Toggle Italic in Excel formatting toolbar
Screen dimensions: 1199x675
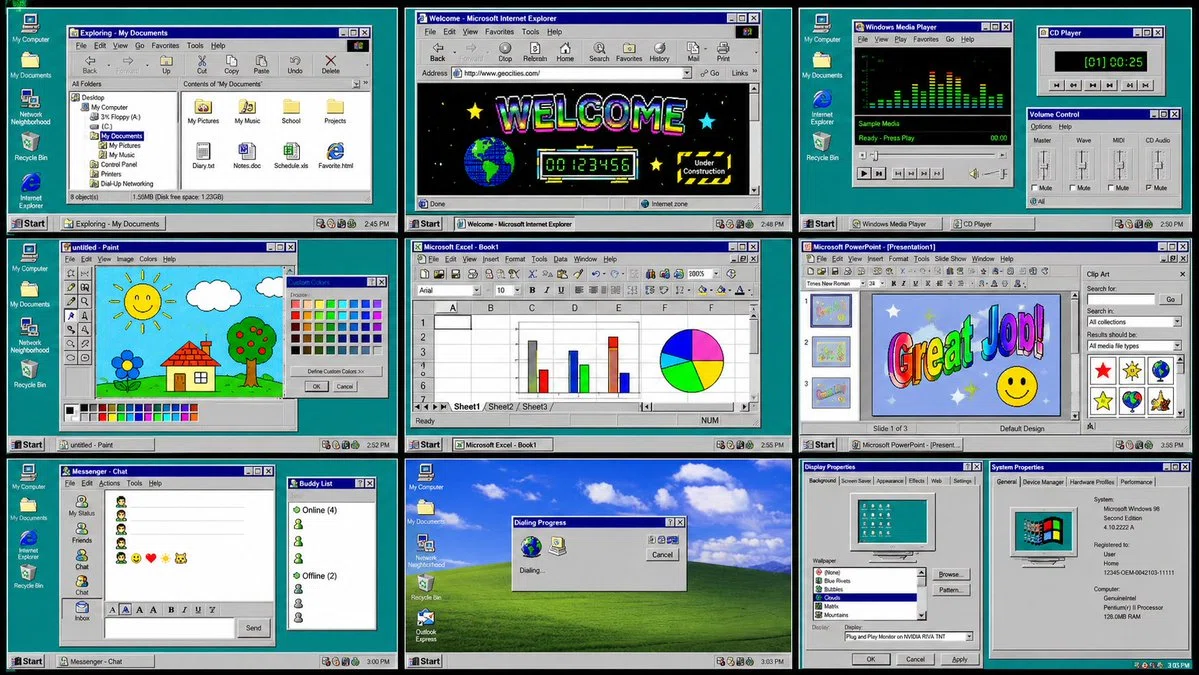click(547, 290)
